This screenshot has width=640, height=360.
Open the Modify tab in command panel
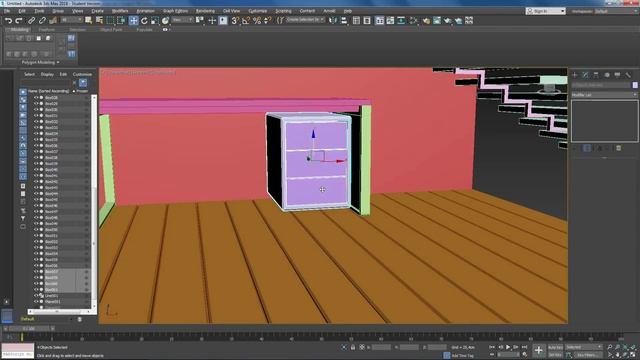(x=585, y=75)
